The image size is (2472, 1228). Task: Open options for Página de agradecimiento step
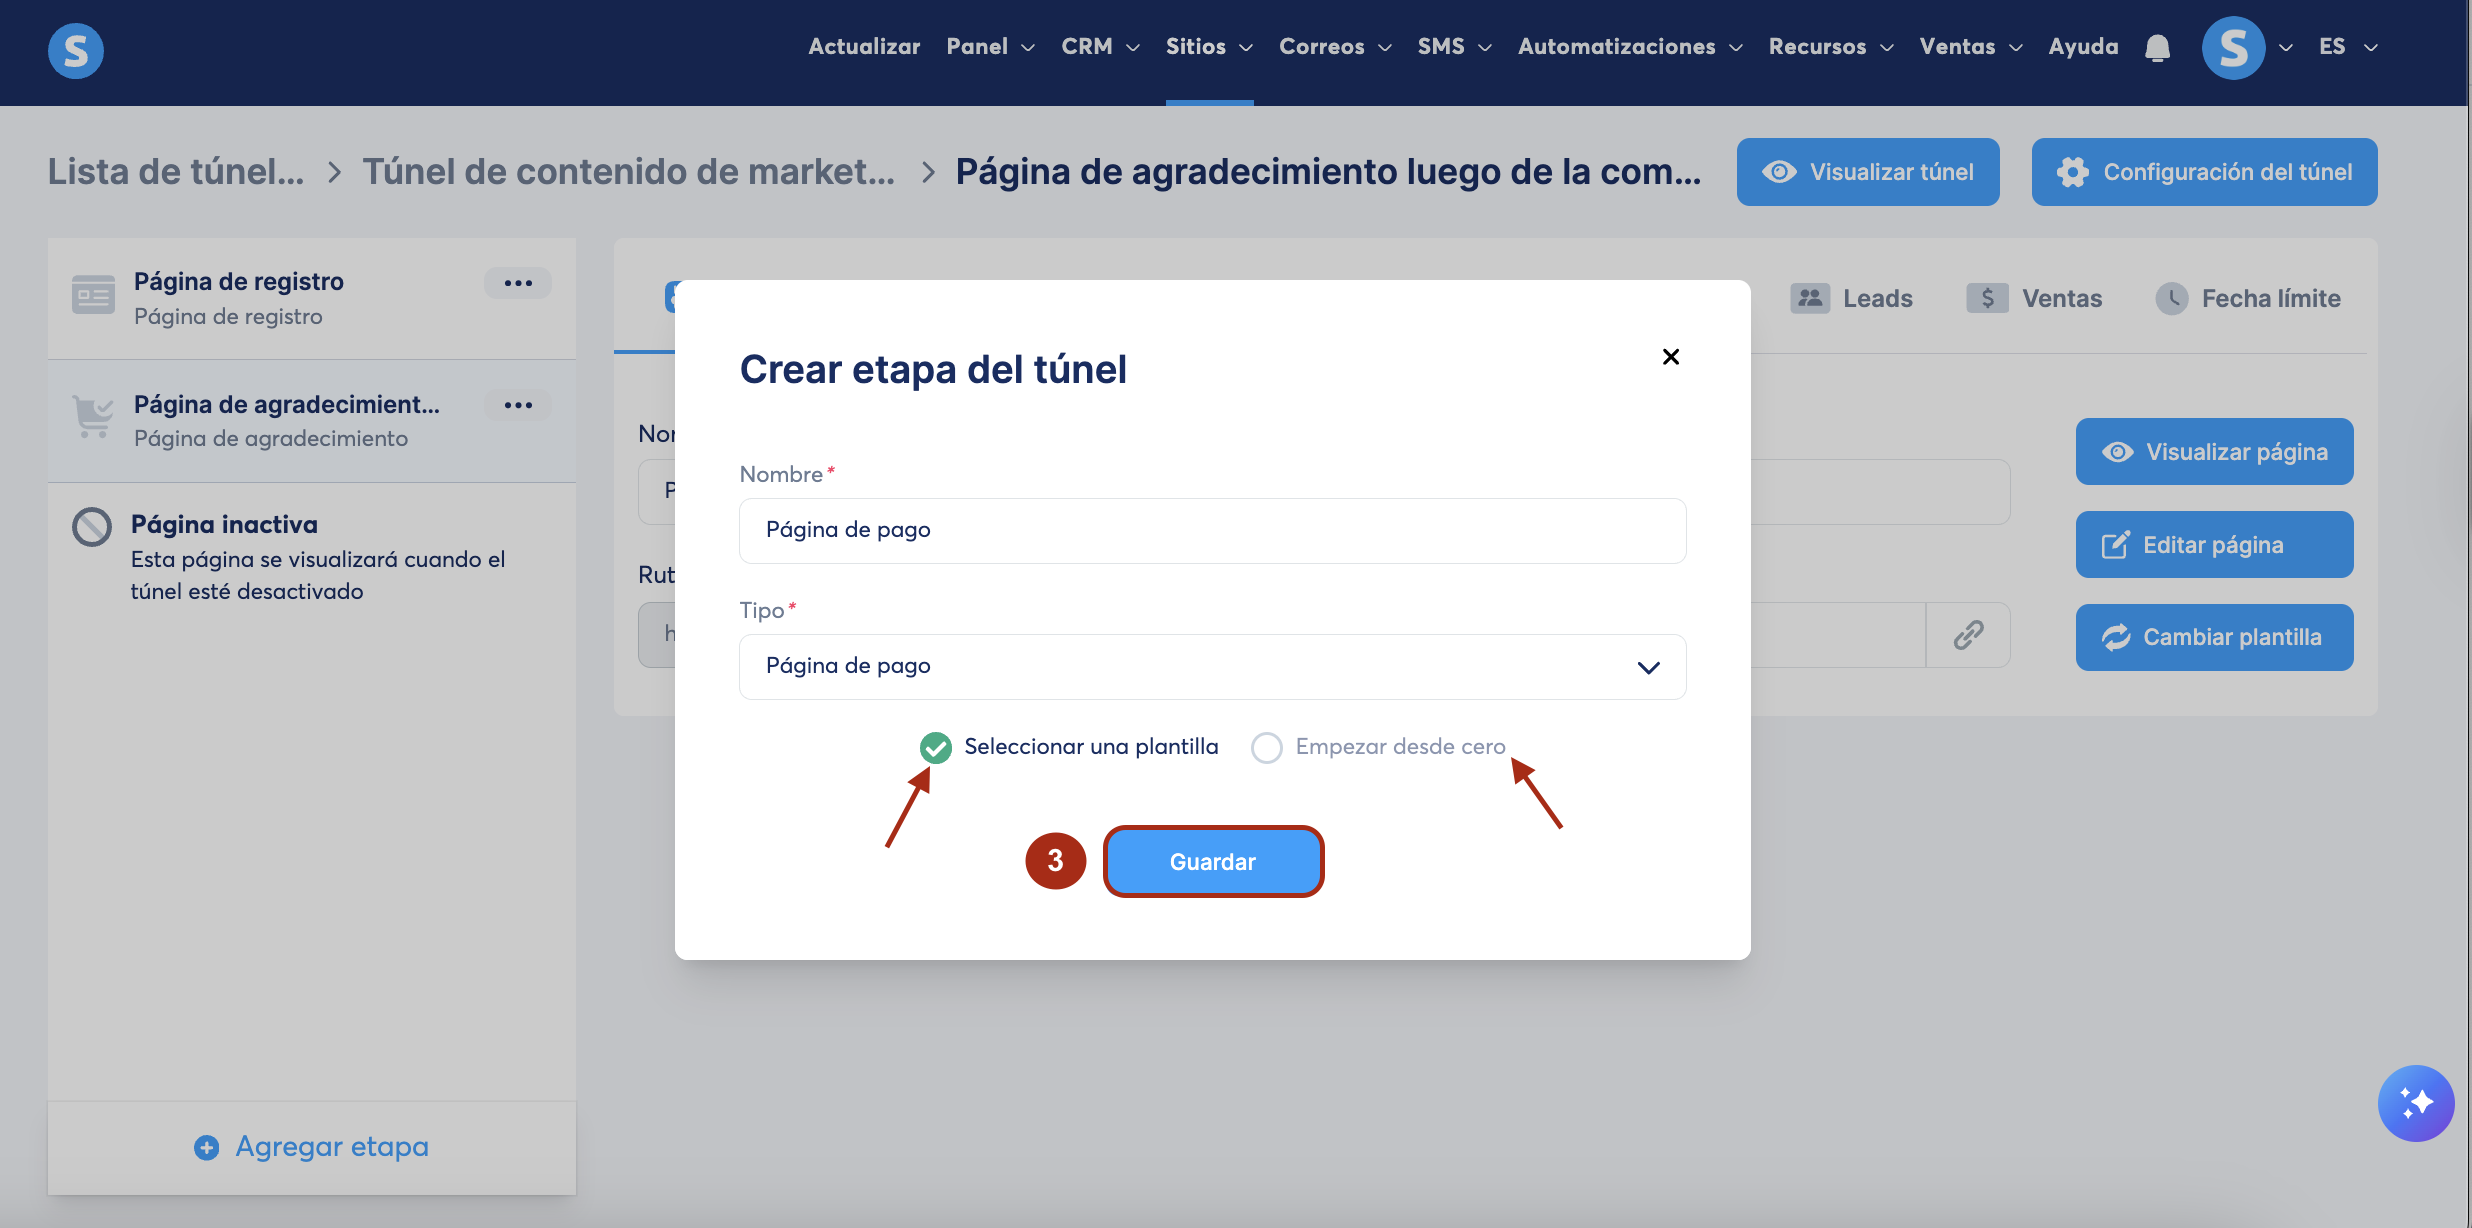click(518, 405)
